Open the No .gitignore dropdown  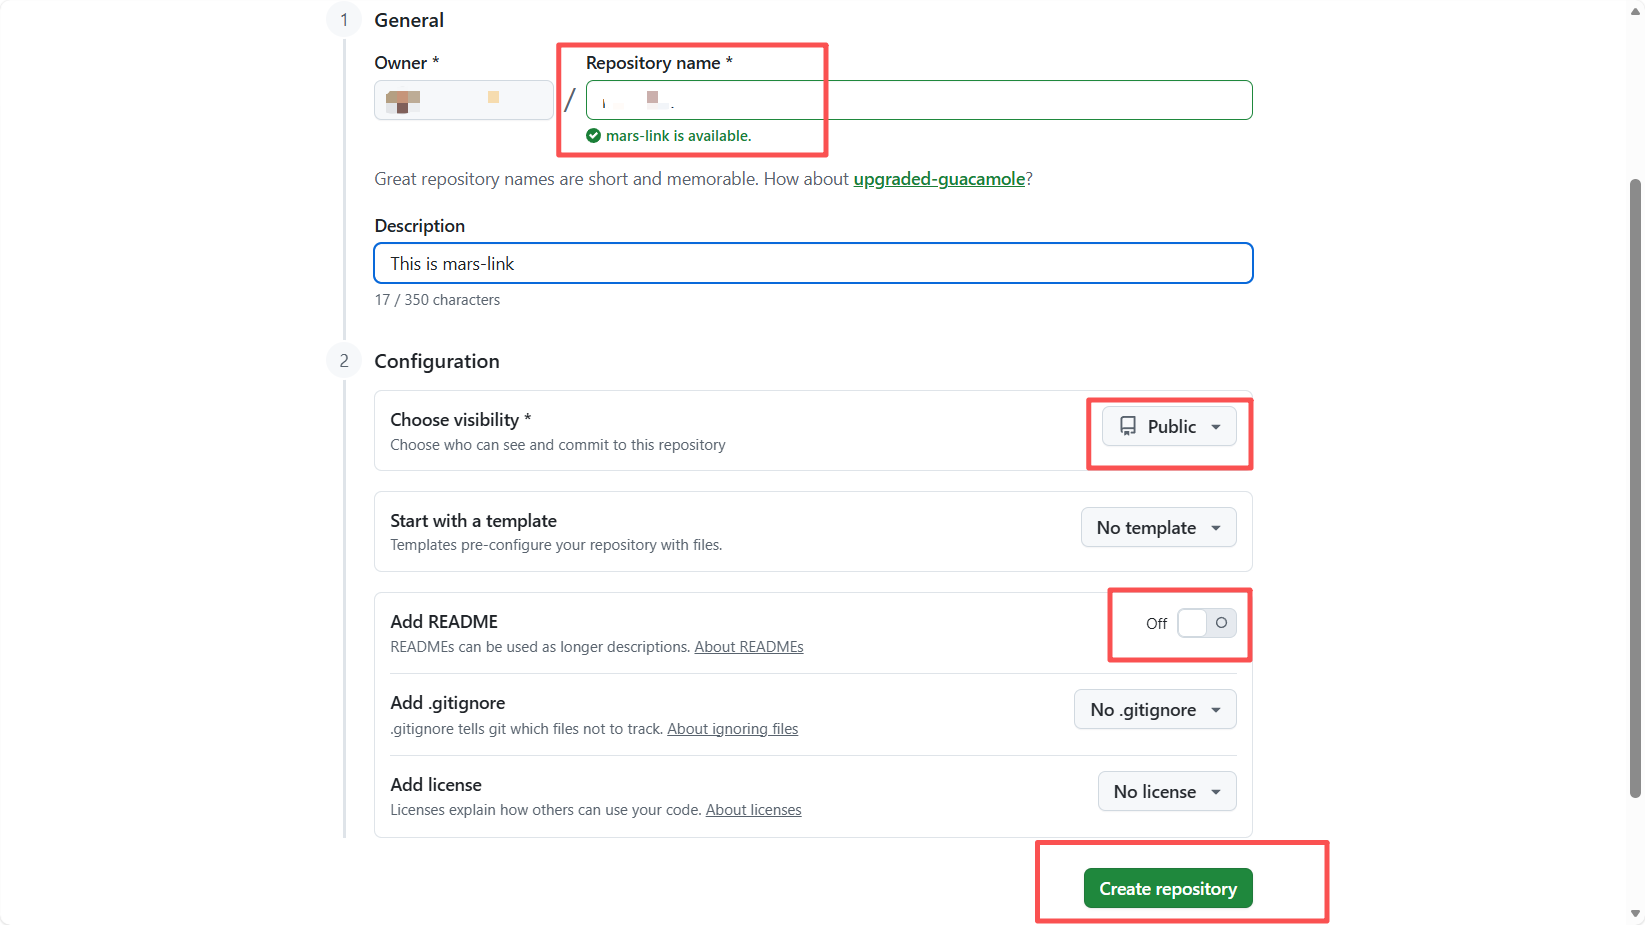[1155, 710]
